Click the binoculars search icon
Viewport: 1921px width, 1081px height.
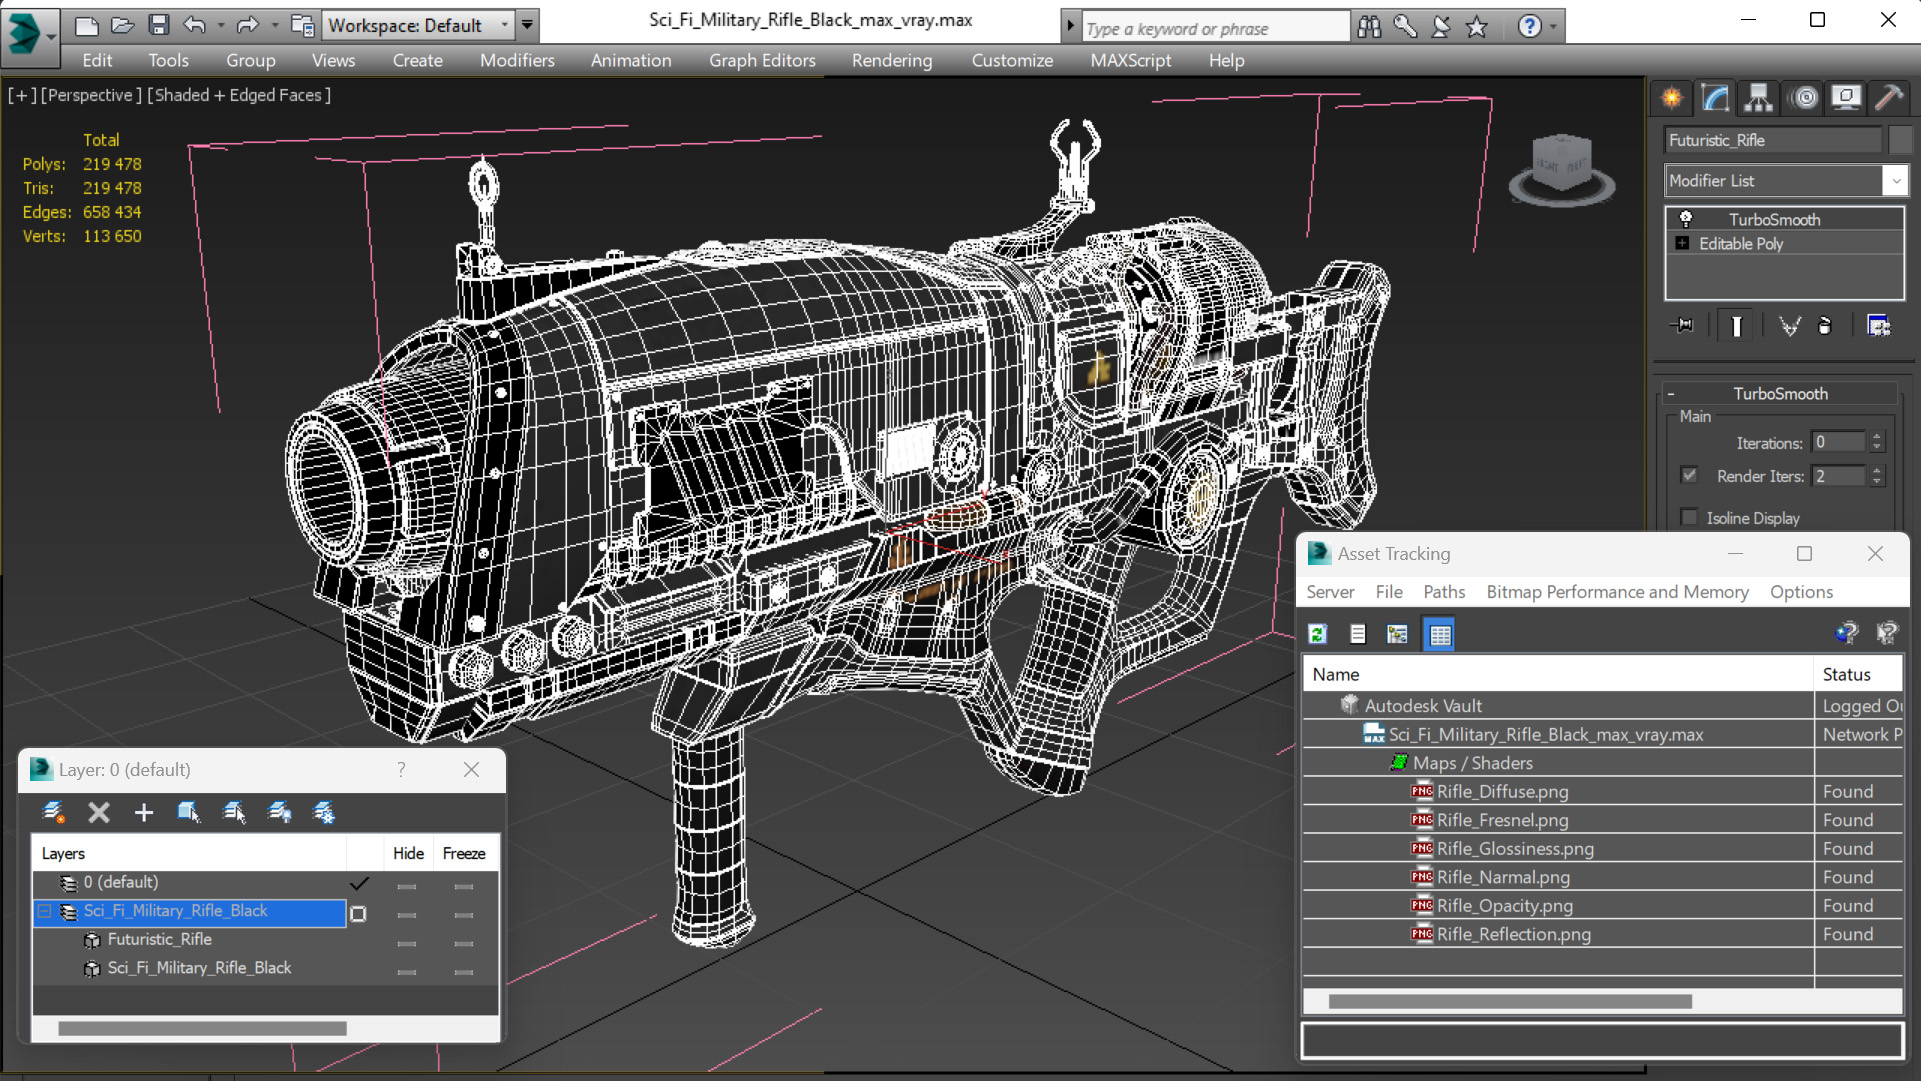click(x=1369, y=27)
